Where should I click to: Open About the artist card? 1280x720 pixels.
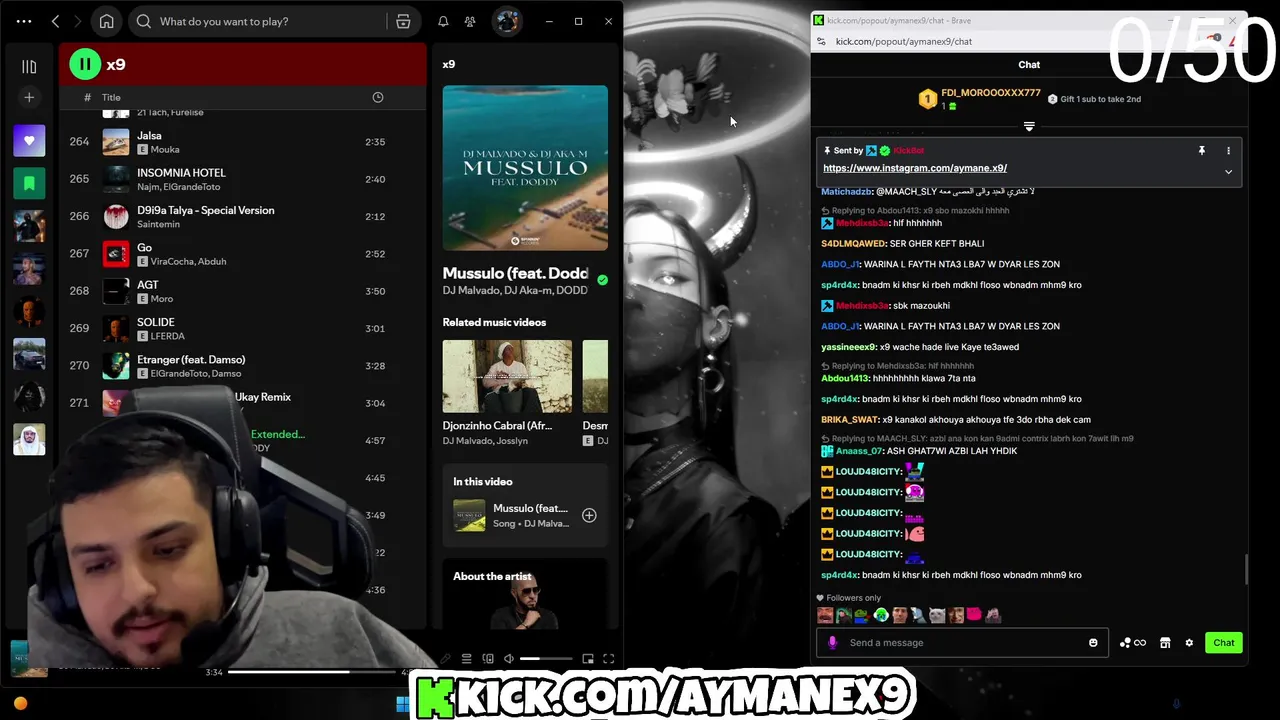pos(525,594)
